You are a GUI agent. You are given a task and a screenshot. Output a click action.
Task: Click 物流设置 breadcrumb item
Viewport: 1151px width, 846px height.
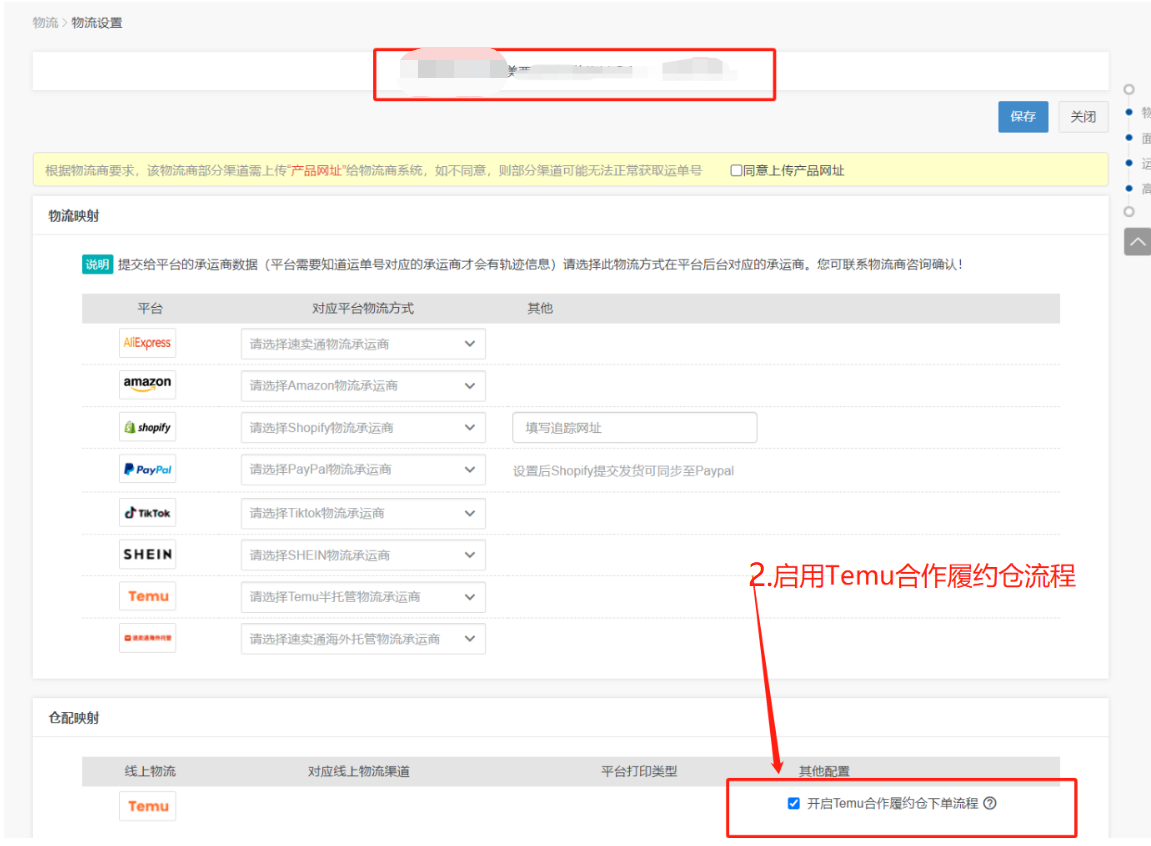[x=97, y=23]
